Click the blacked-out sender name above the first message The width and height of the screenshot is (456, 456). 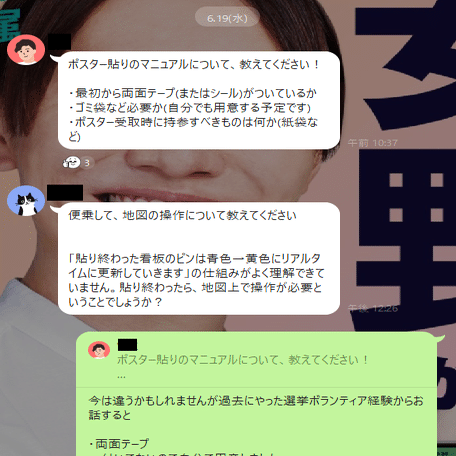(x=59, y=41)
